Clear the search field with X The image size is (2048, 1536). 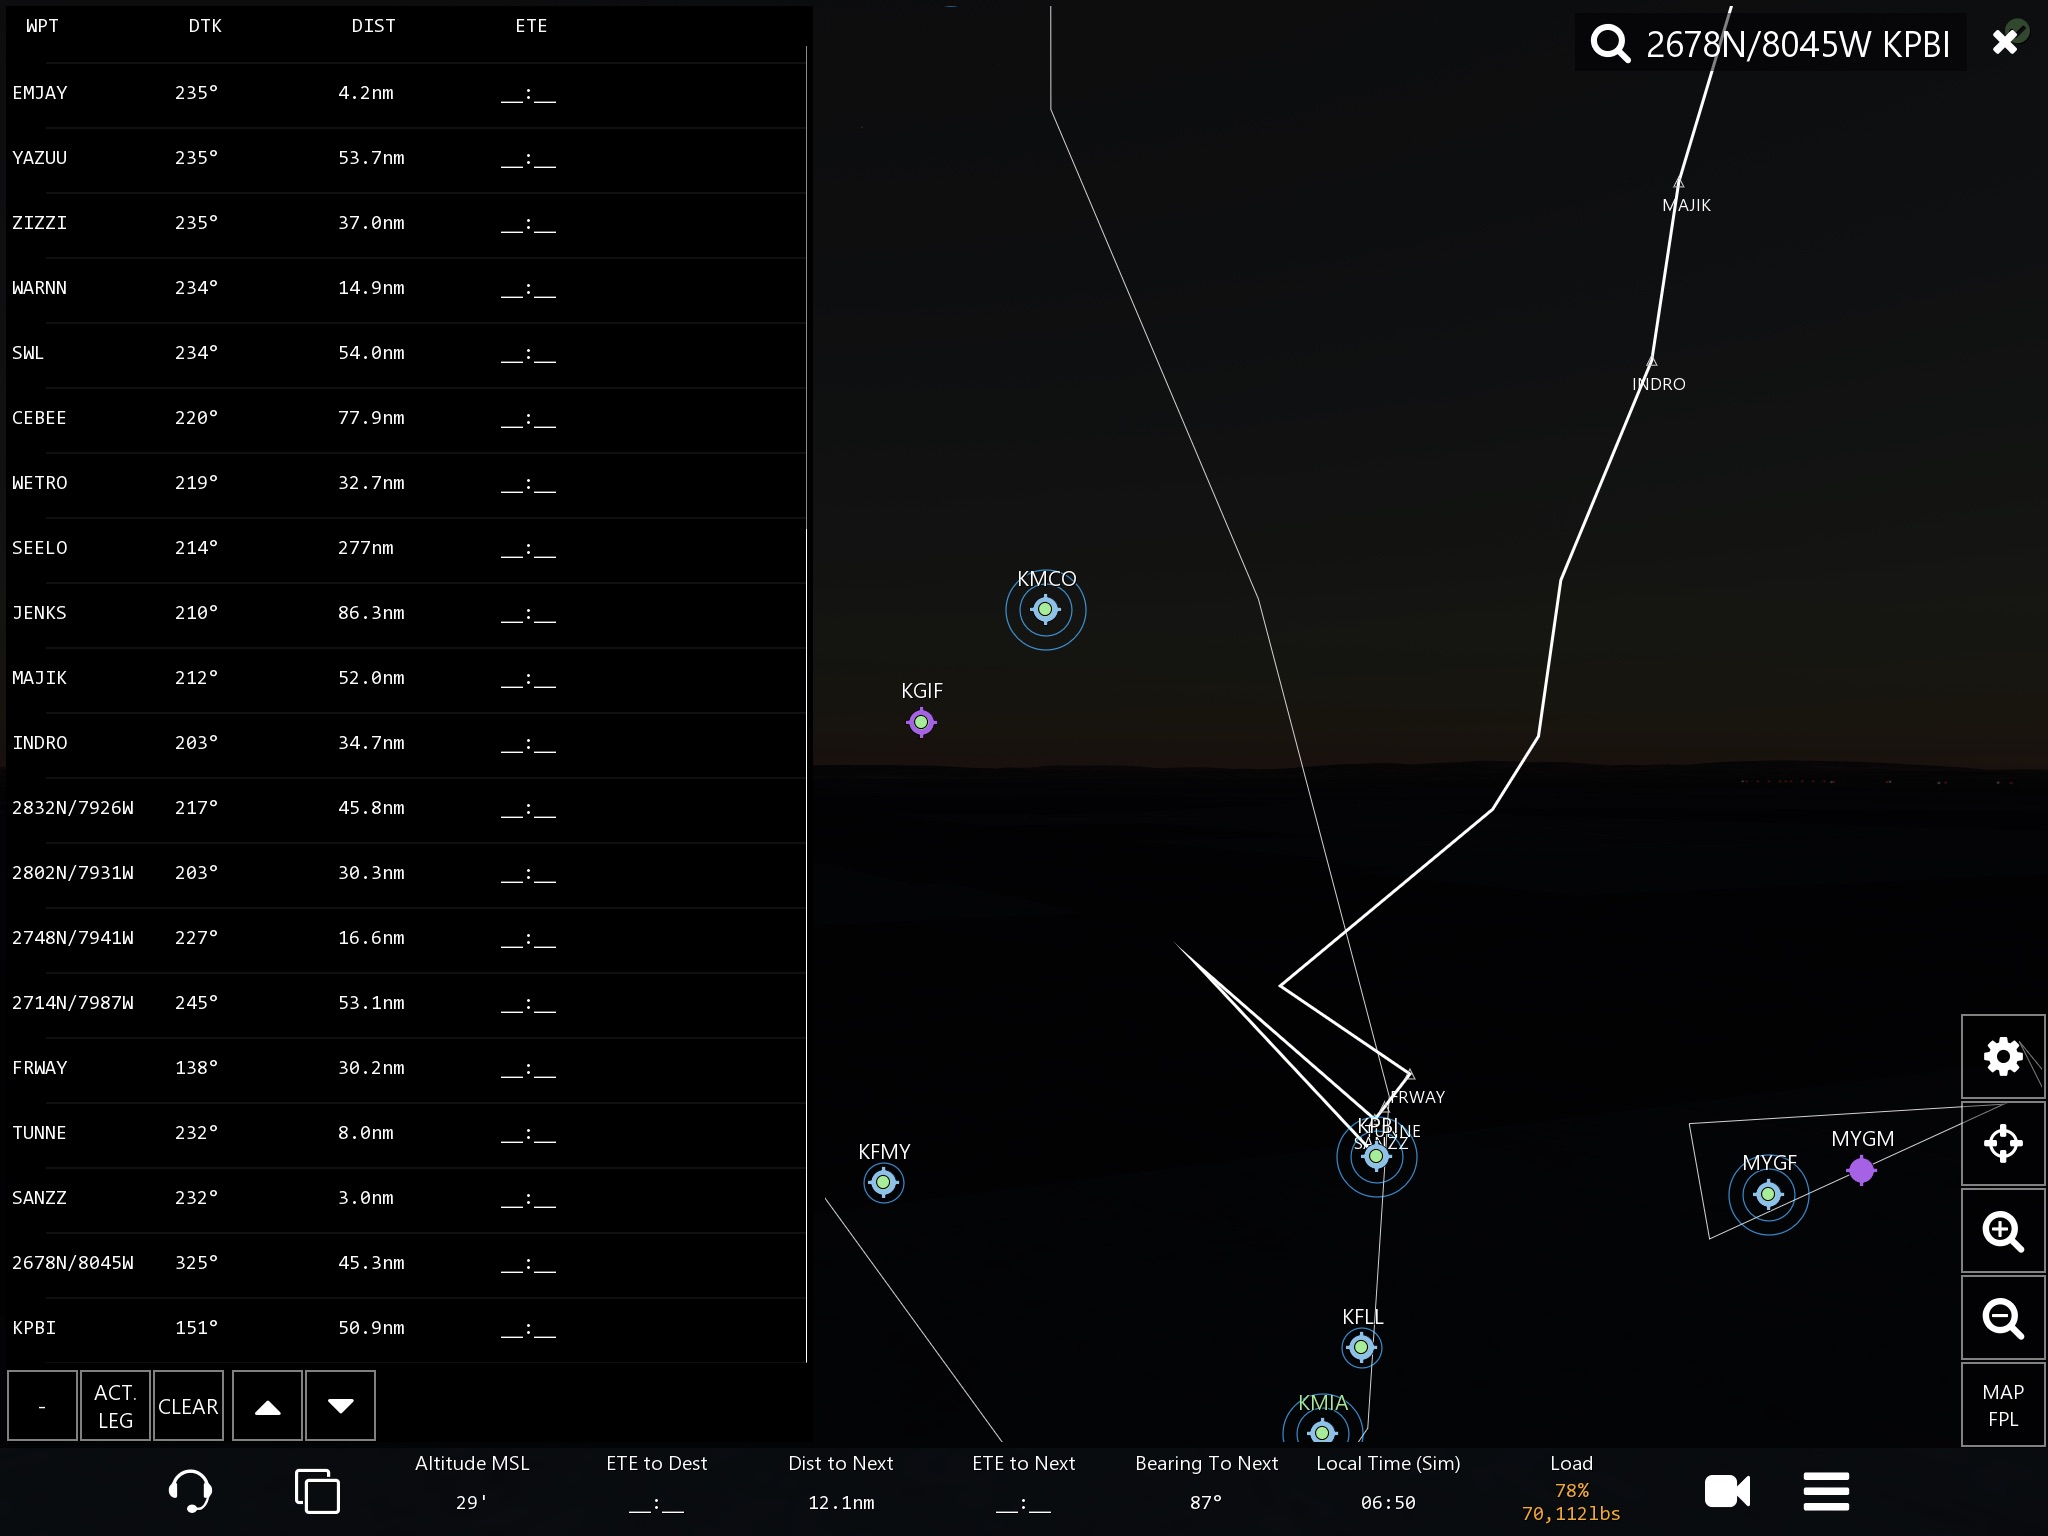pos(2004,42)
